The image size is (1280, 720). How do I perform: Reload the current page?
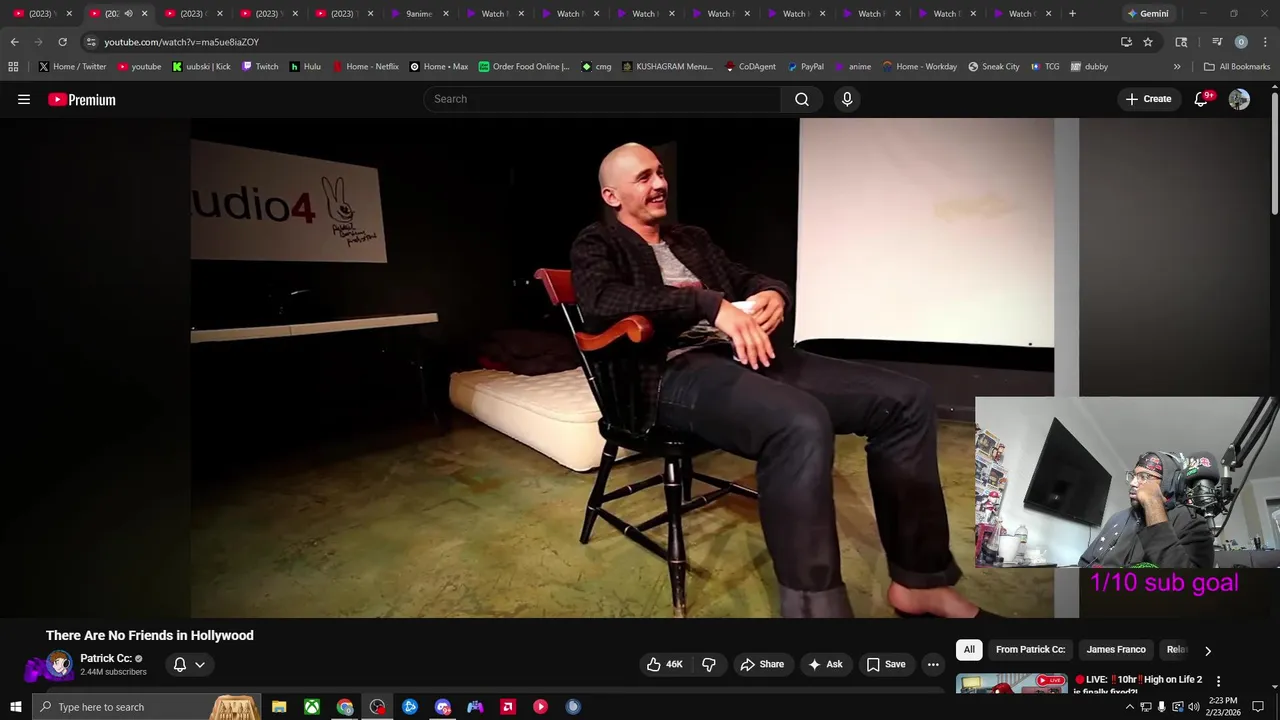(62, 42)
